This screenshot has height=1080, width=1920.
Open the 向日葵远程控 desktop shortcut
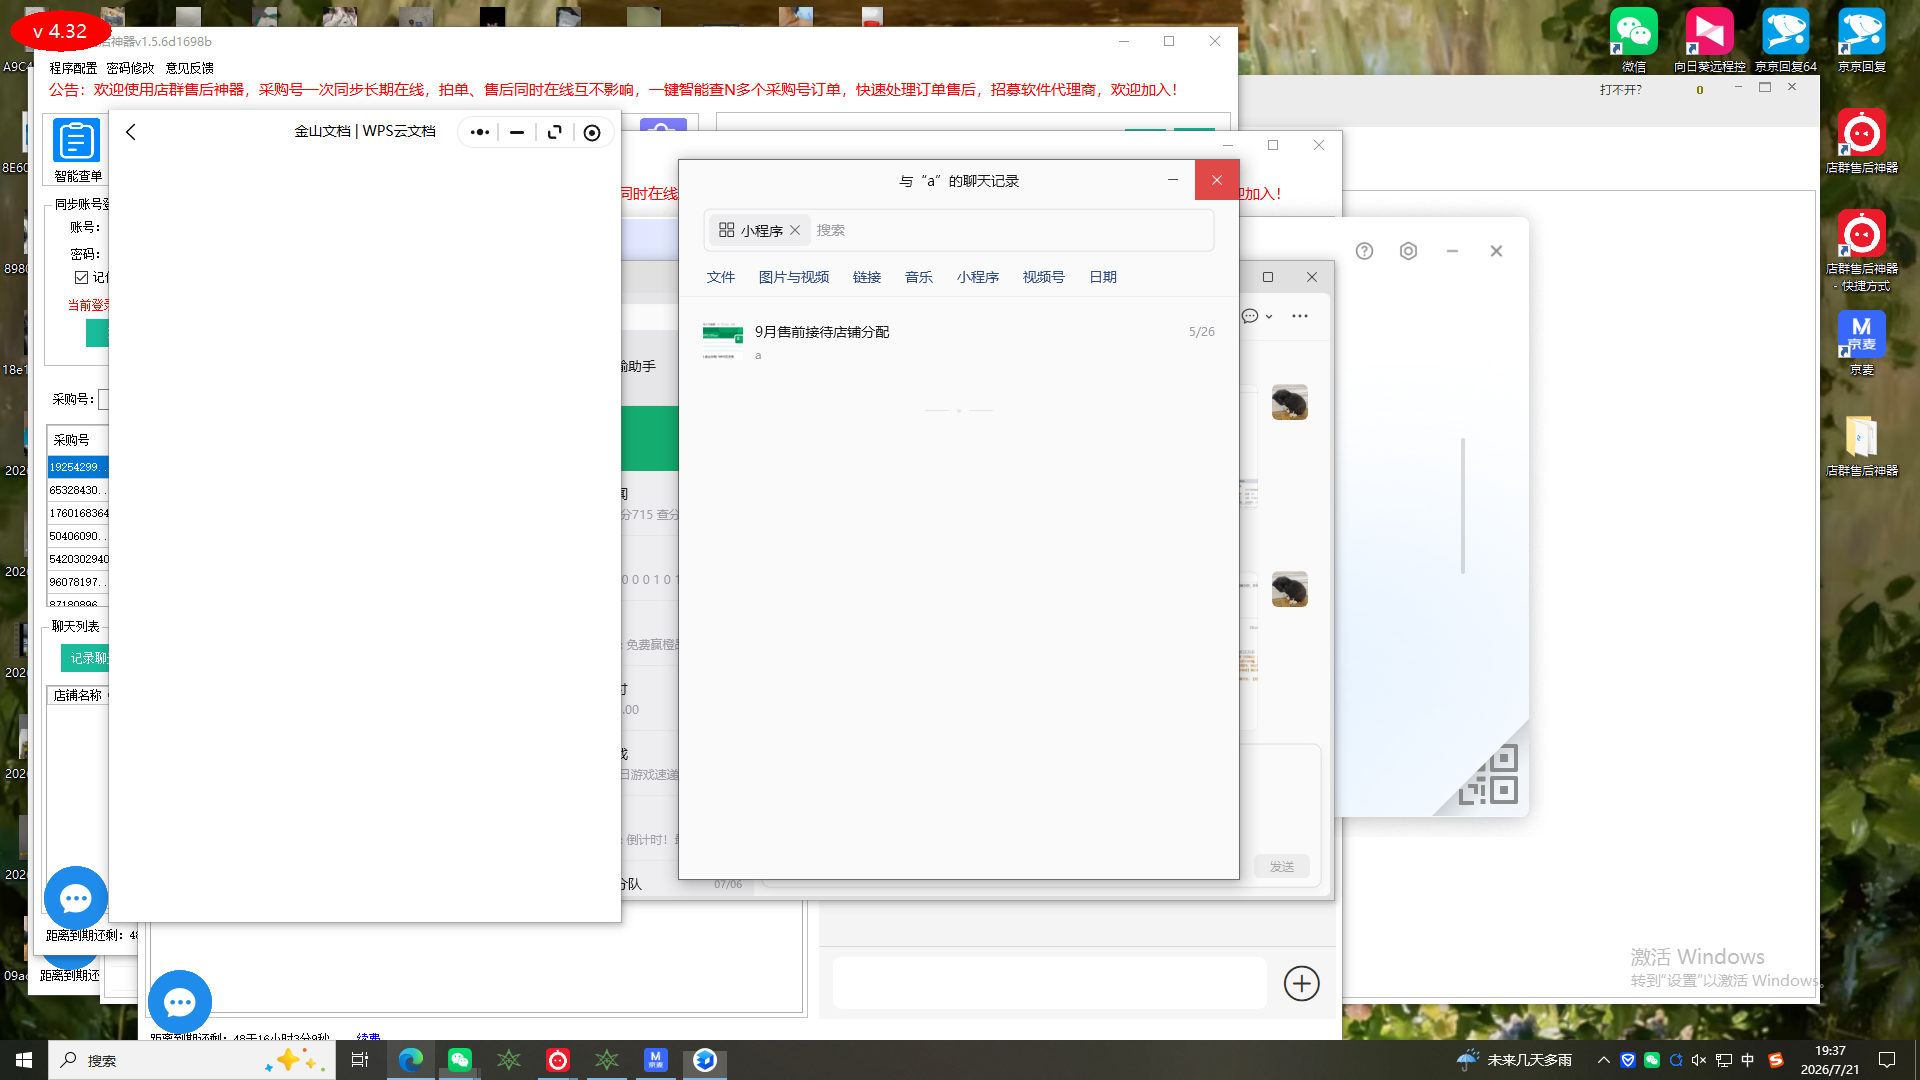coord(1709,41)
